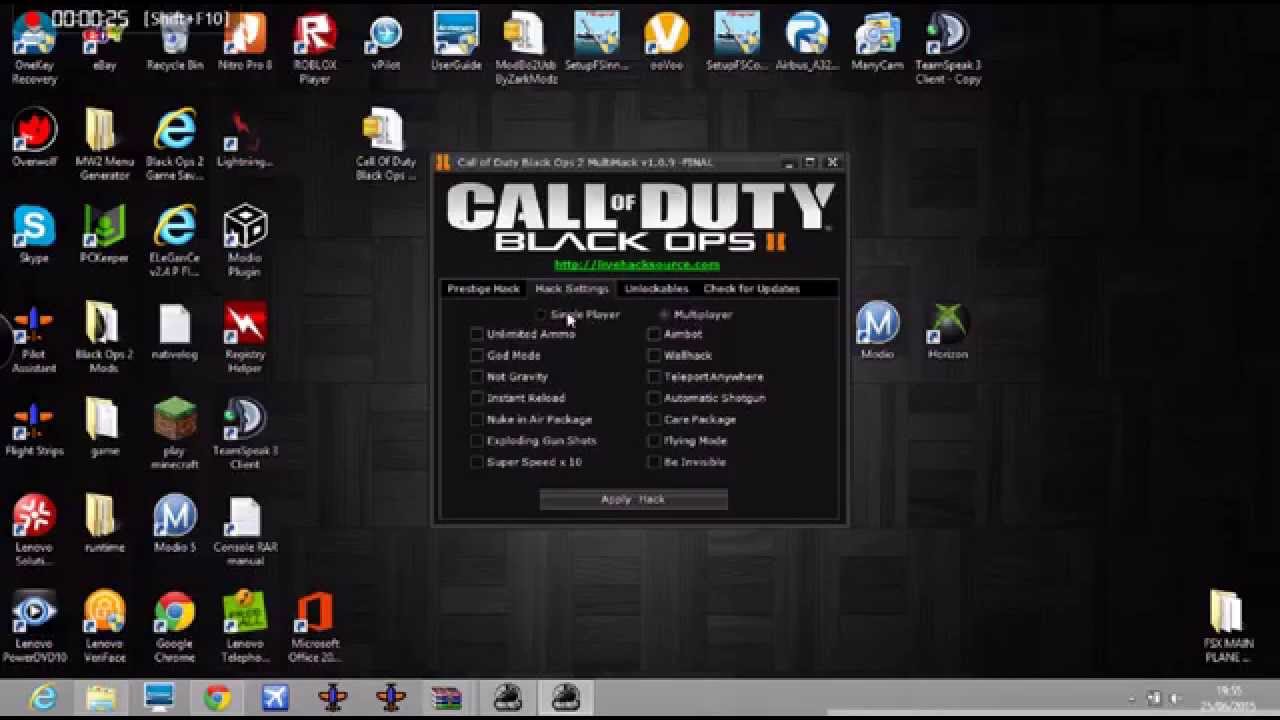Viewport: 1280px width, 720px height.
Task: Select the Console RAR manual file
Action: click(x=245, y=531)
